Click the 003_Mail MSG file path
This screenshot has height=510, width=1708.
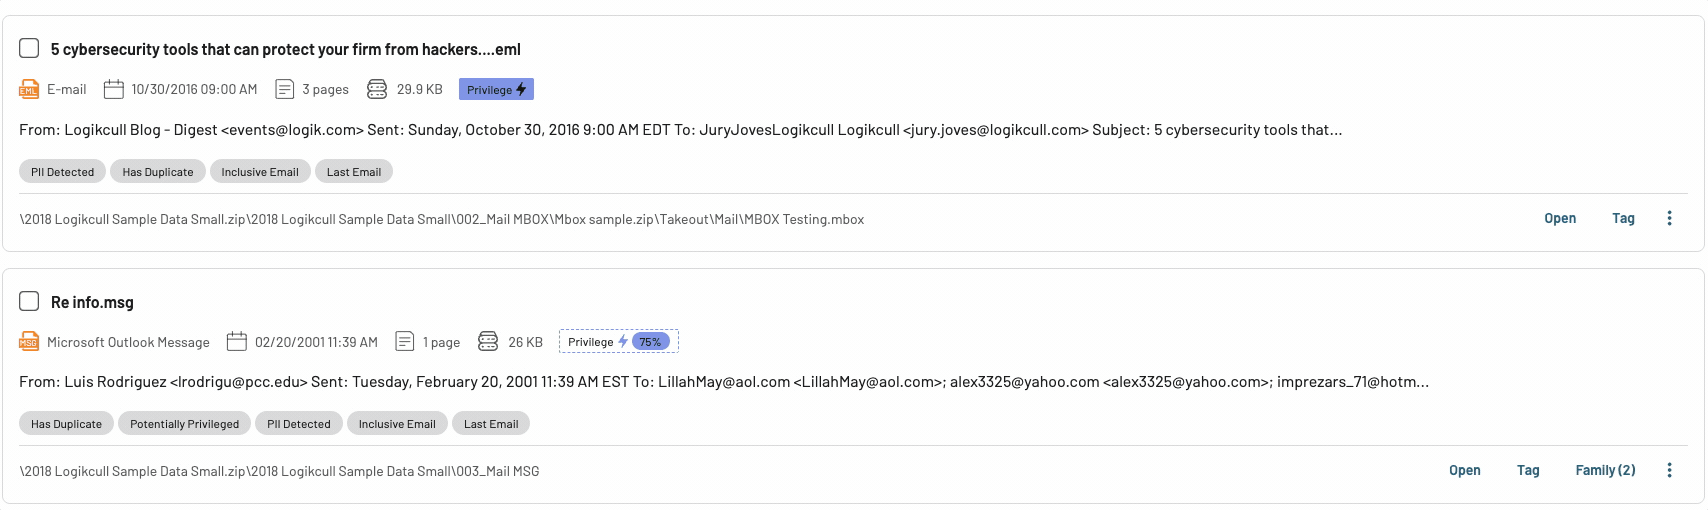tap(279, 471)
